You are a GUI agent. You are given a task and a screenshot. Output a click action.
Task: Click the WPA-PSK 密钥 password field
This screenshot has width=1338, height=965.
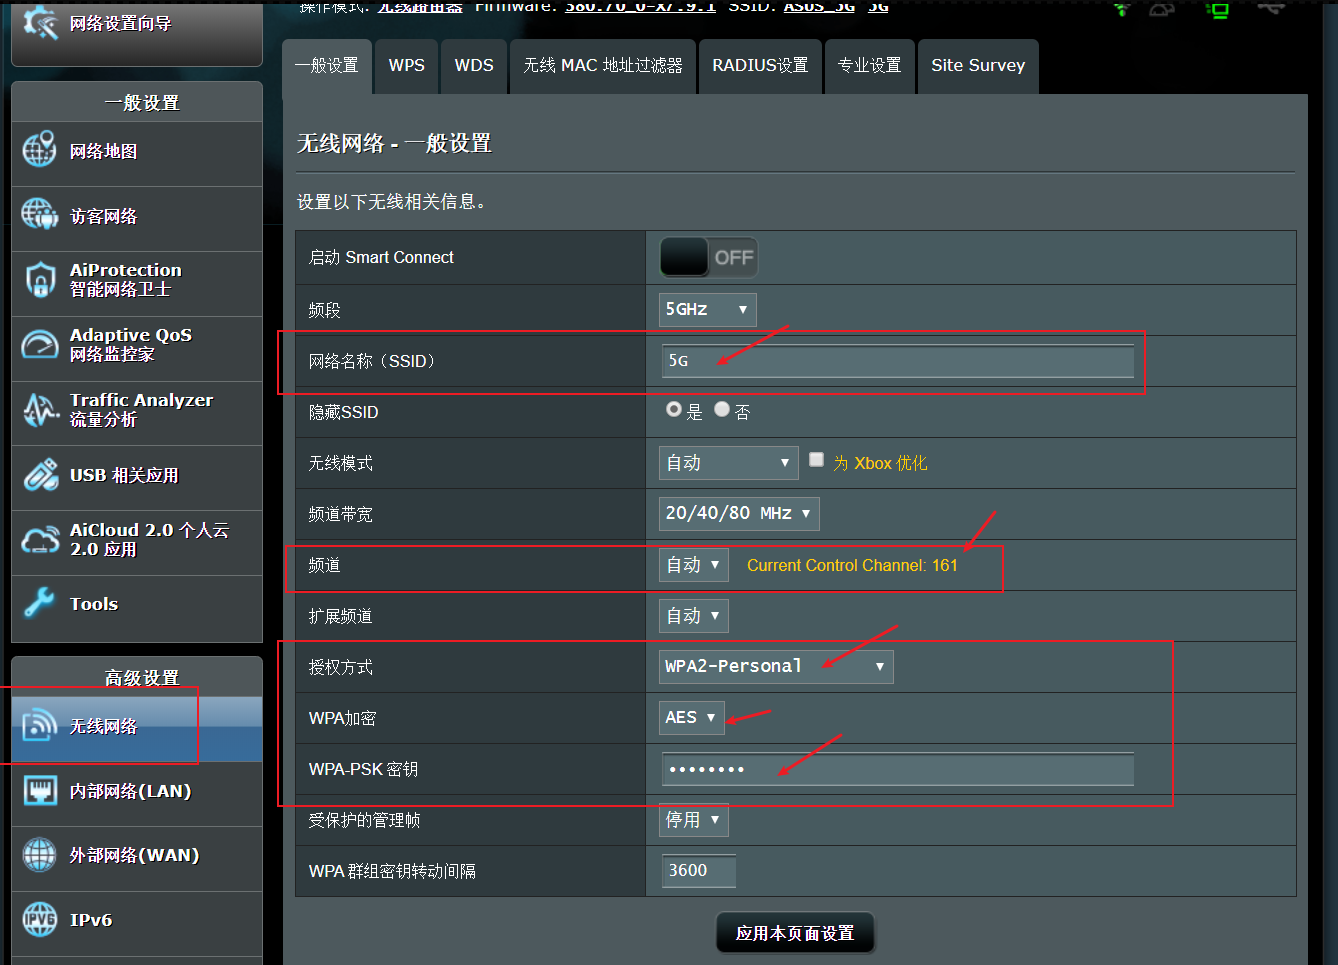897,769
